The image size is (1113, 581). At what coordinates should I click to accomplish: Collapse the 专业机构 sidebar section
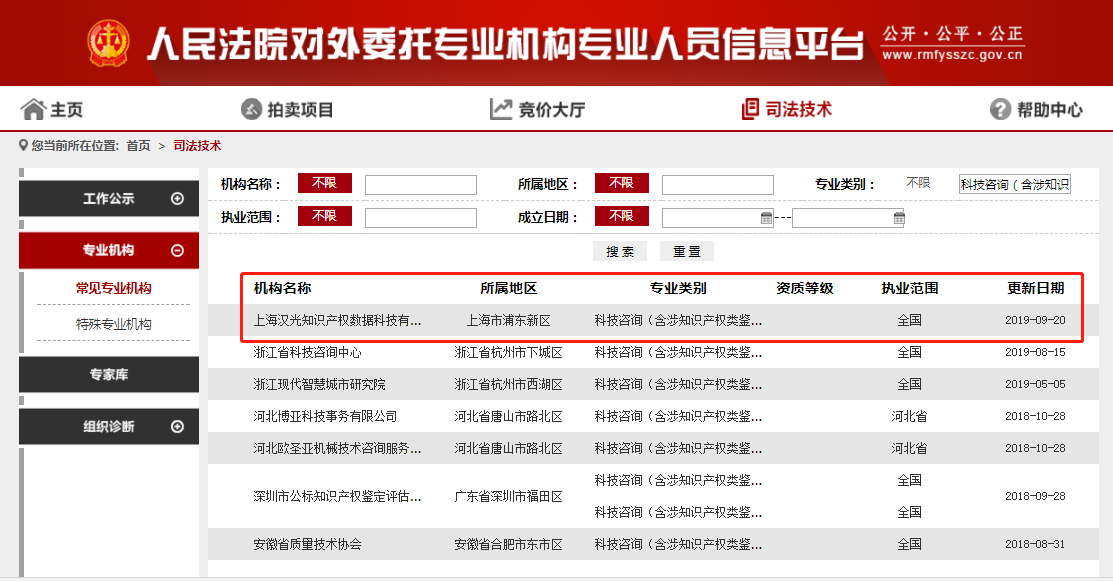click(177, 250)
